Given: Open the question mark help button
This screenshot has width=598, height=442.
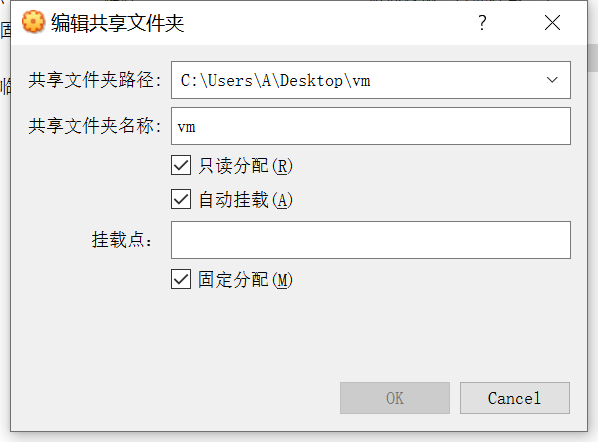Looking at the screenshot, I should click(x=482, y=23).
